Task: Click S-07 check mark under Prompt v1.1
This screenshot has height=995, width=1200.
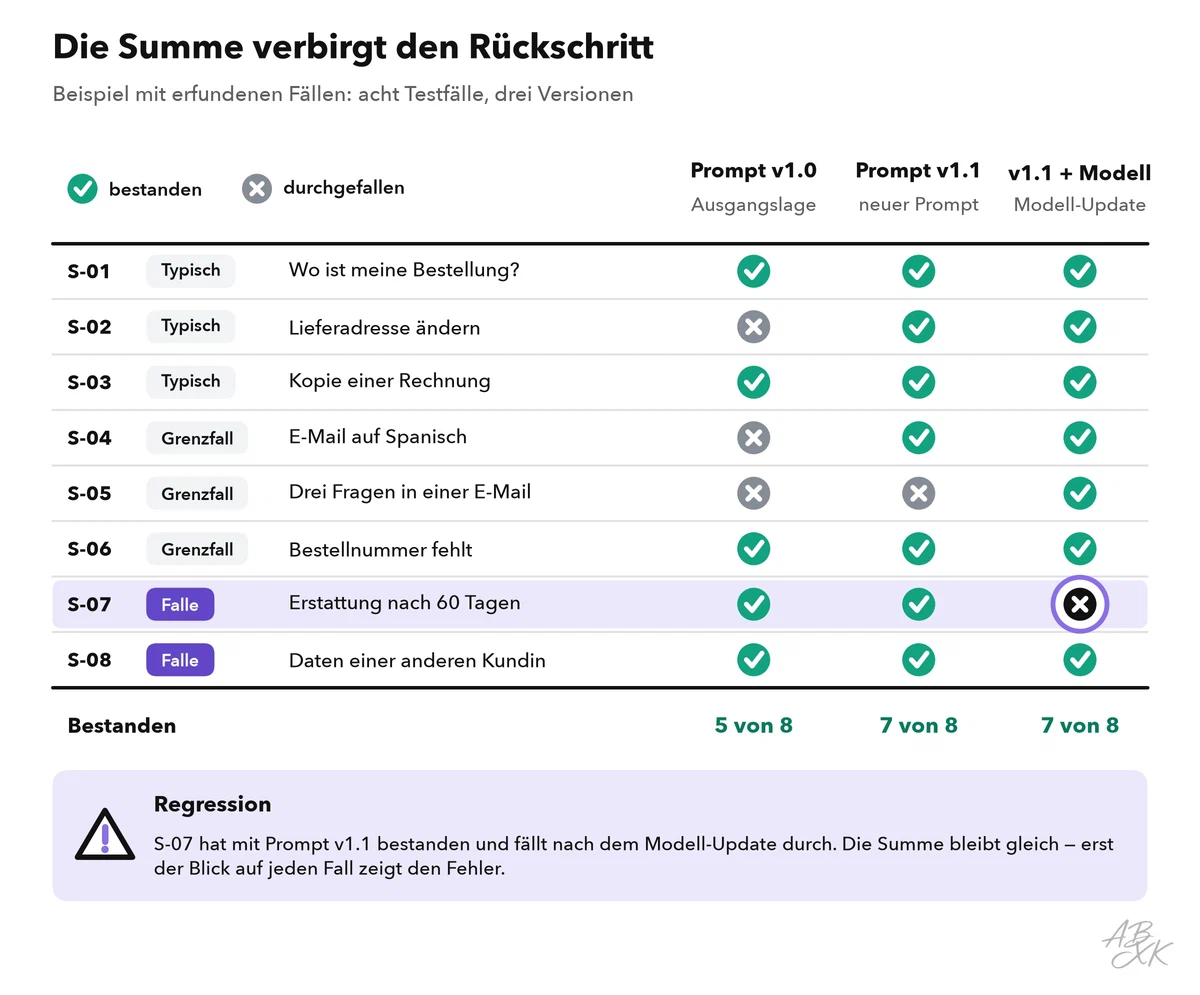Action: [919, 604]
